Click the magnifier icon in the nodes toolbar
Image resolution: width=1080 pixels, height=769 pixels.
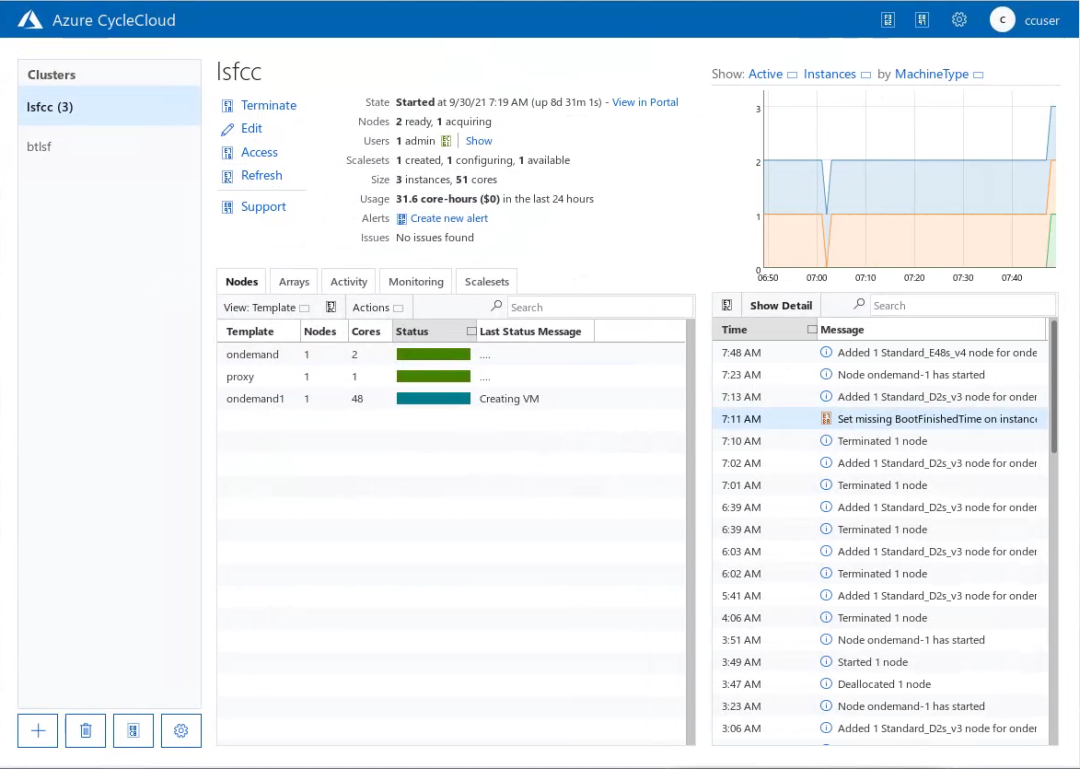point(497,306)
